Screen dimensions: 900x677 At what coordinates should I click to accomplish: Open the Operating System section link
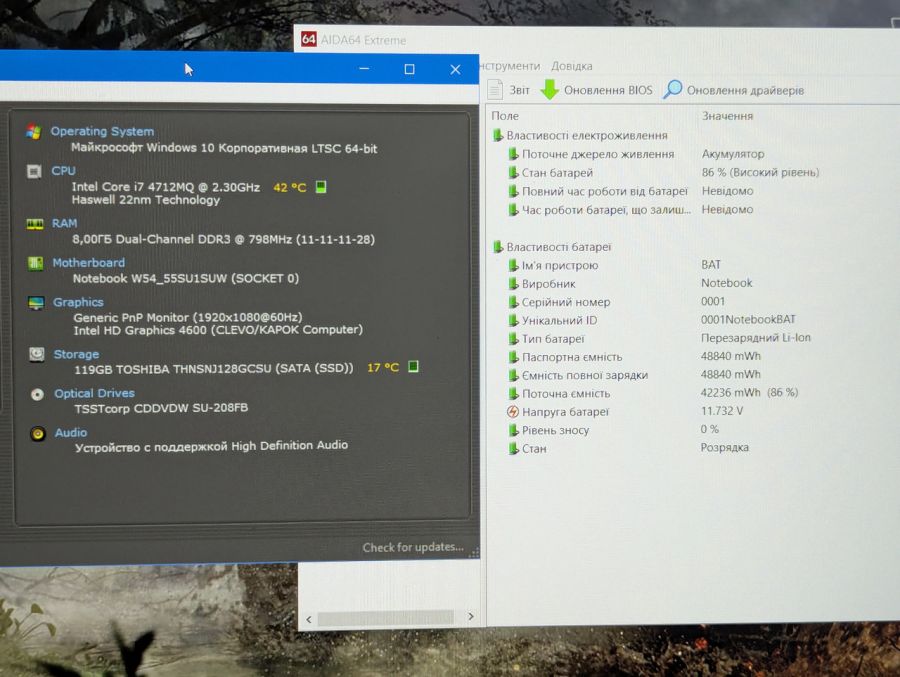pyautogui.click(x=102, y=131)
